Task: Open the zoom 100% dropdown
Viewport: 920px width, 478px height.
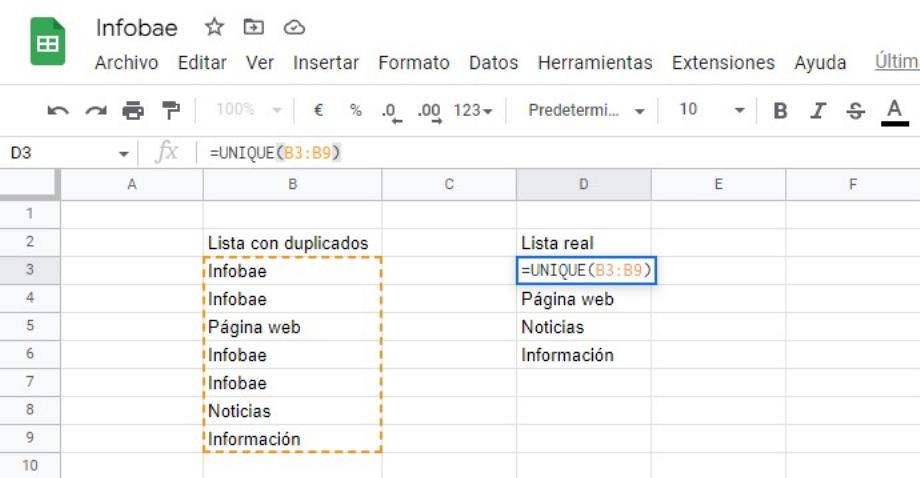Action: (x=249, y=109)
